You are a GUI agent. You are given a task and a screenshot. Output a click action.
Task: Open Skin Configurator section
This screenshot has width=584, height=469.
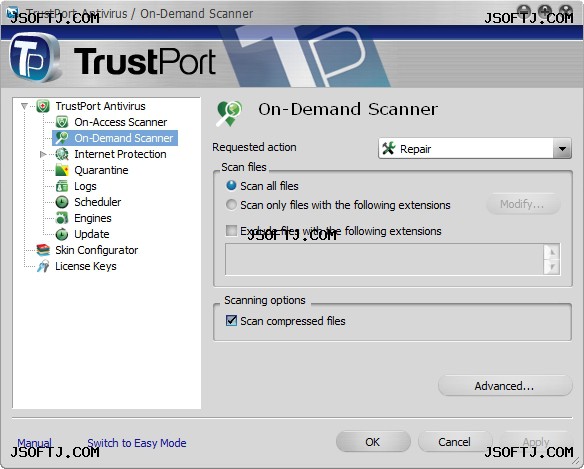tap(96, 250)
